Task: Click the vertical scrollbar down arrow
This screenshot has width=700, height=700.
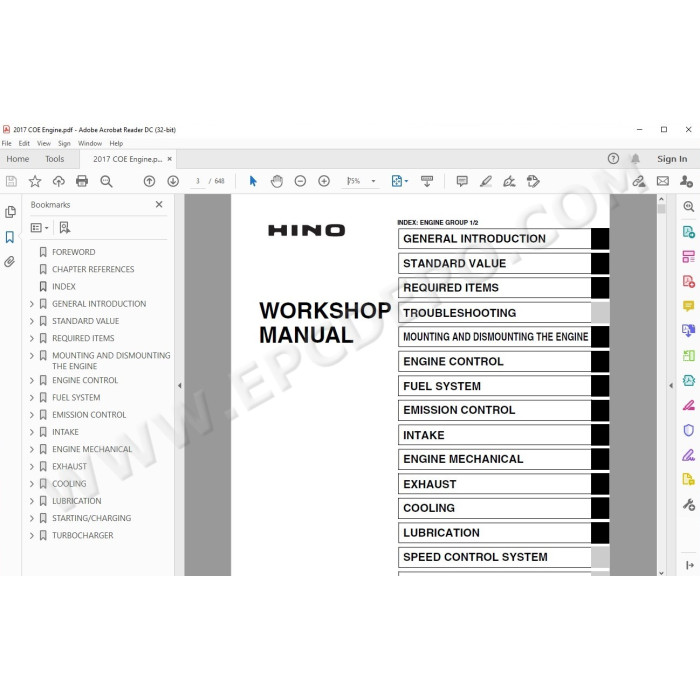Action: click(662, 573)
